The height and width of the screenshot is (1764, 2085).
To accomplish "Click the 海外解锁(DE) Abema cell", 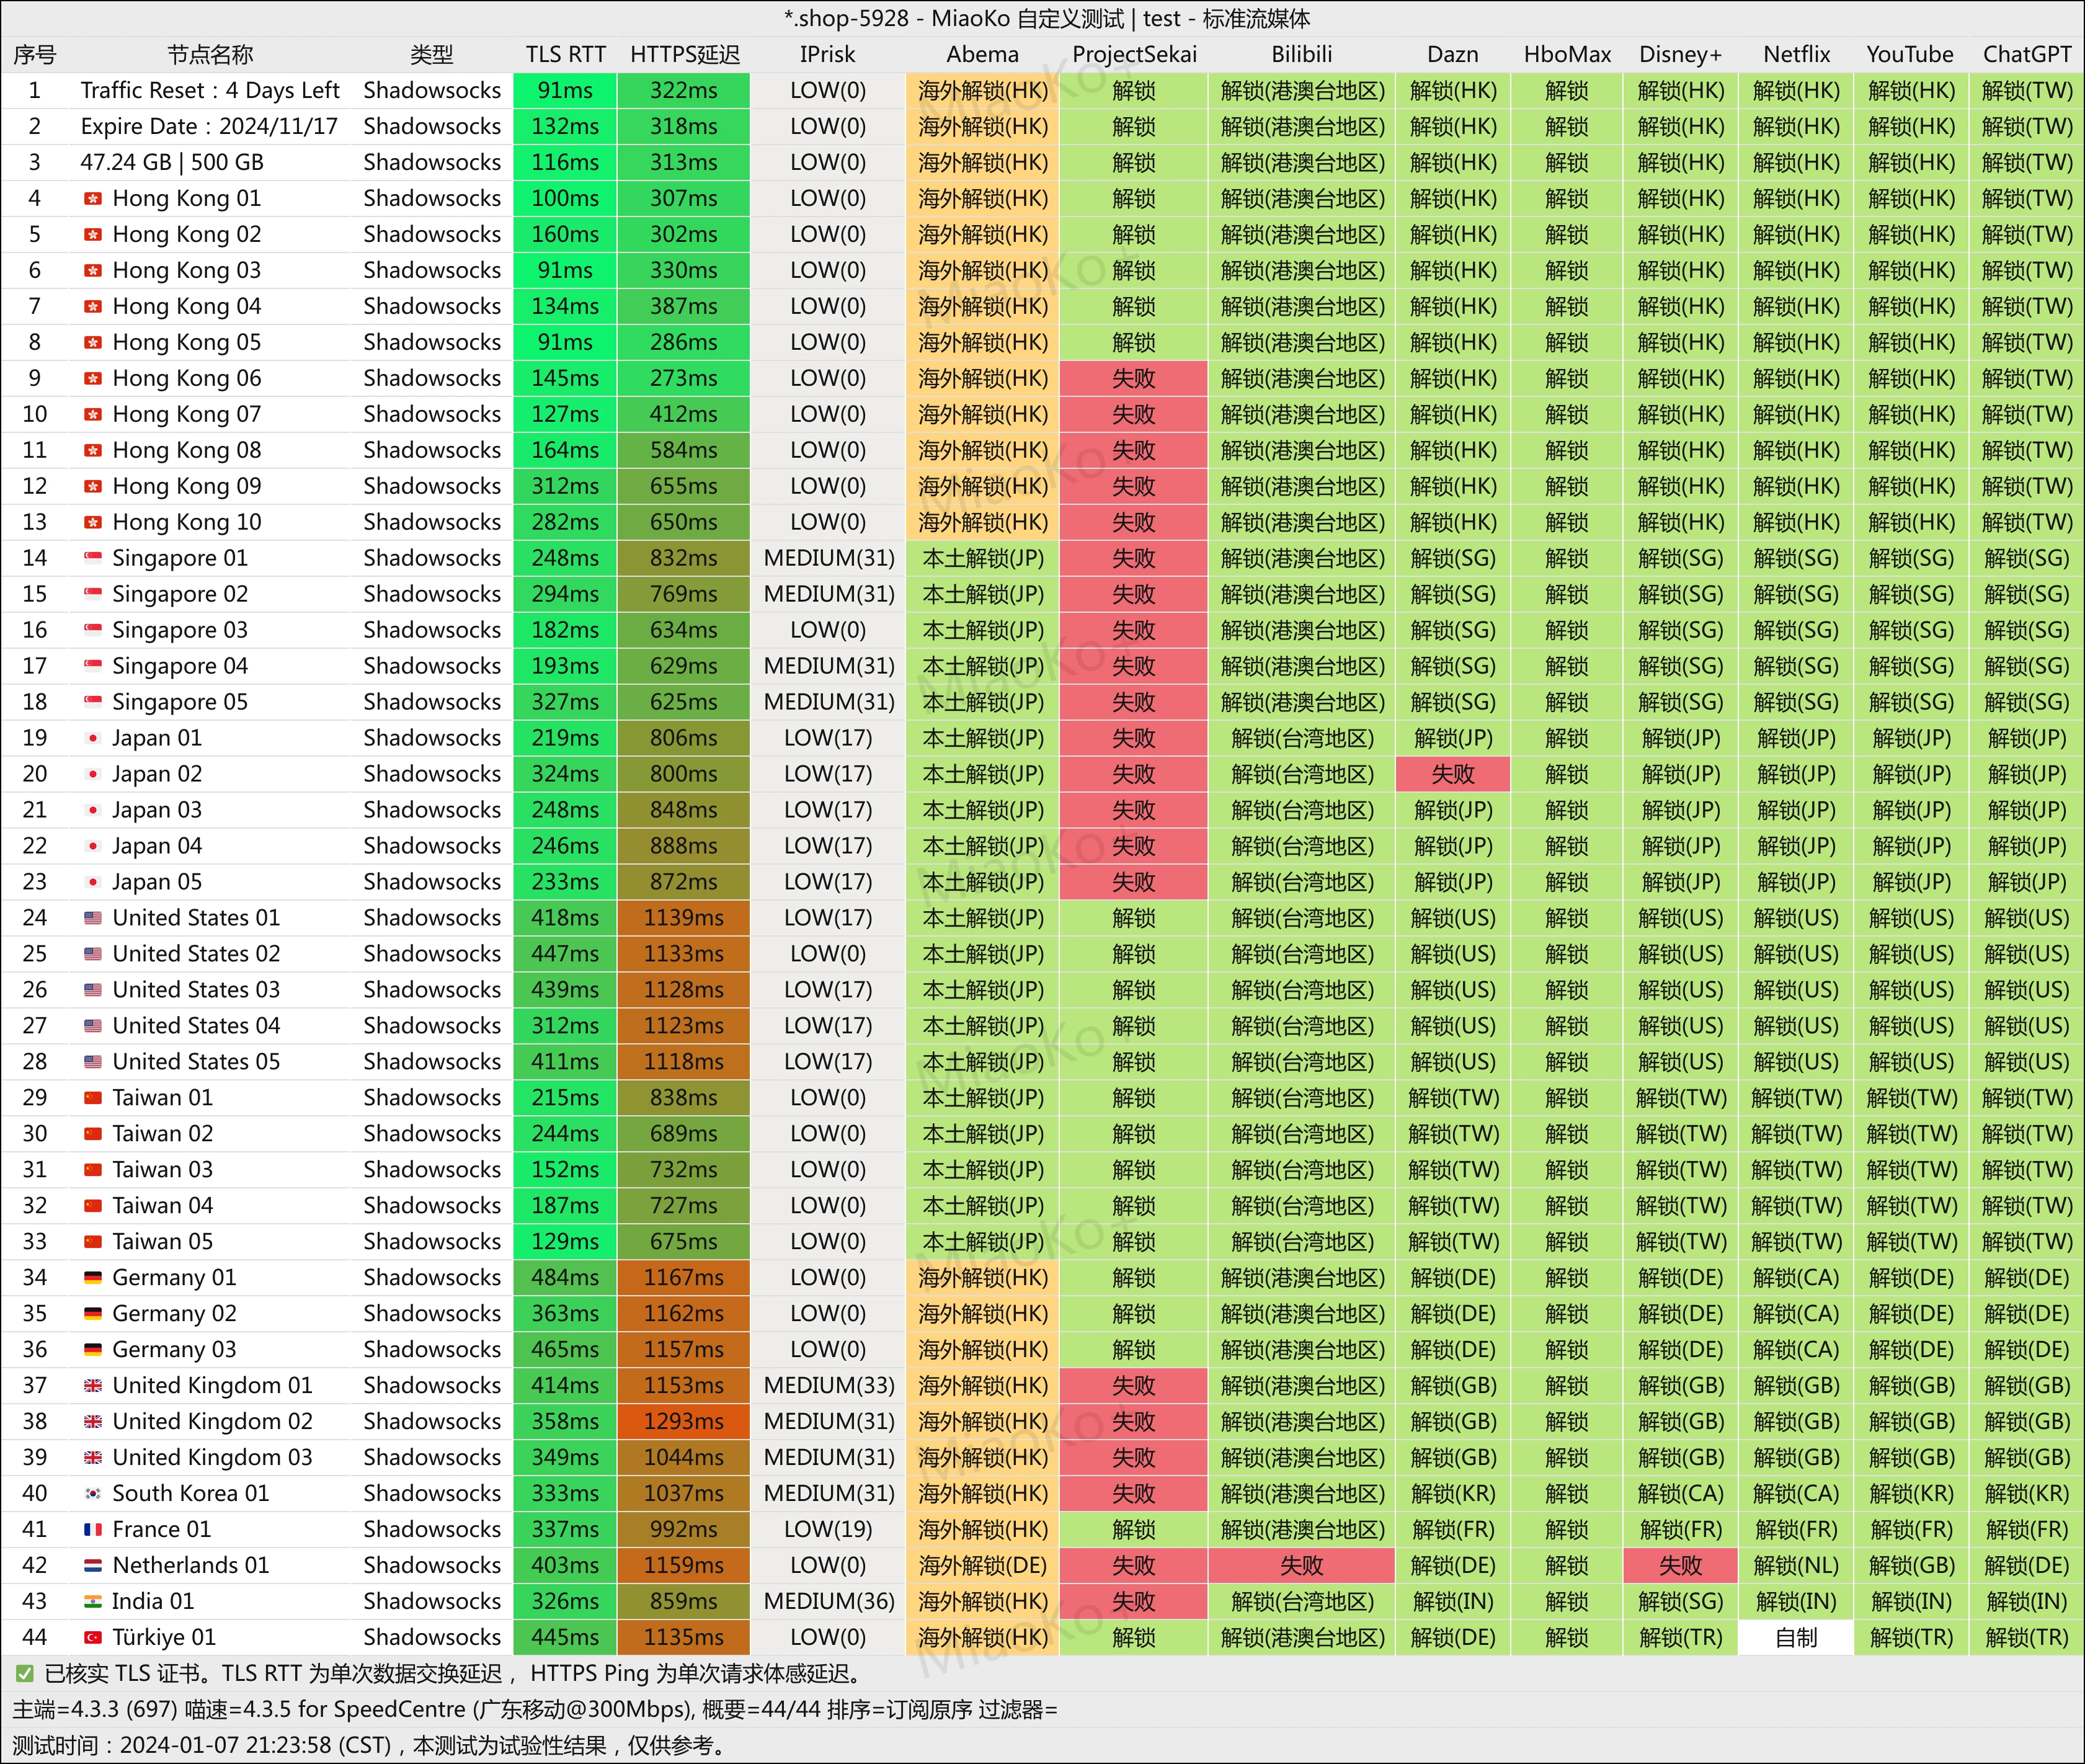I will pos(983,1566).
